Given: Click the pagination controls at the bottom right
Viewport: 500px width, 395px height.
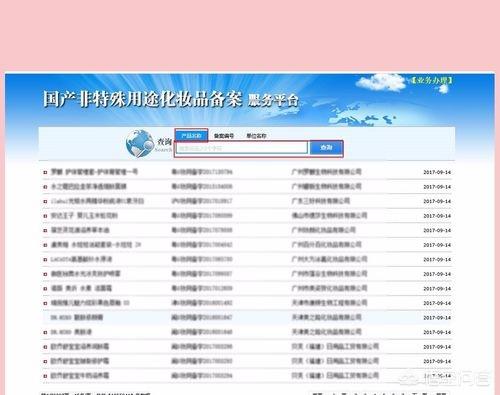Looking at the screenshot, I should click(380, 393).
